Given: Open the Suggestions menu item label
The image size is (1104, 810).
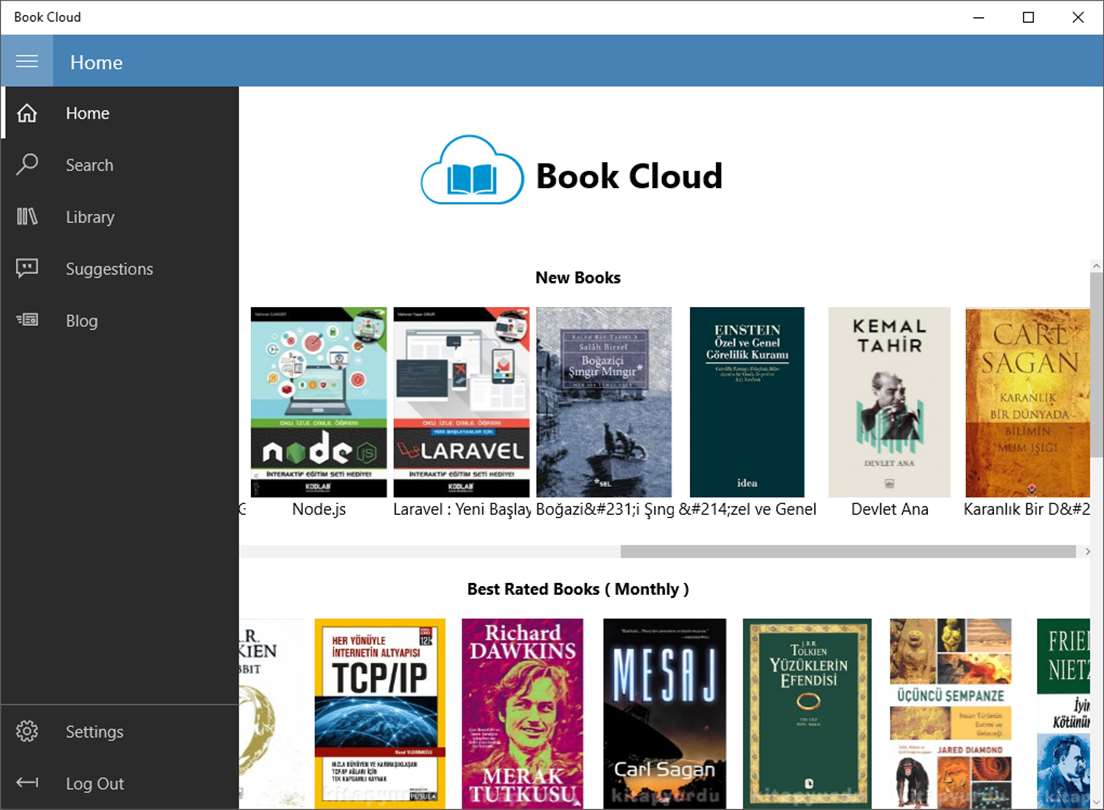Looking at the screenshot, I should click(x=109, y=269).
